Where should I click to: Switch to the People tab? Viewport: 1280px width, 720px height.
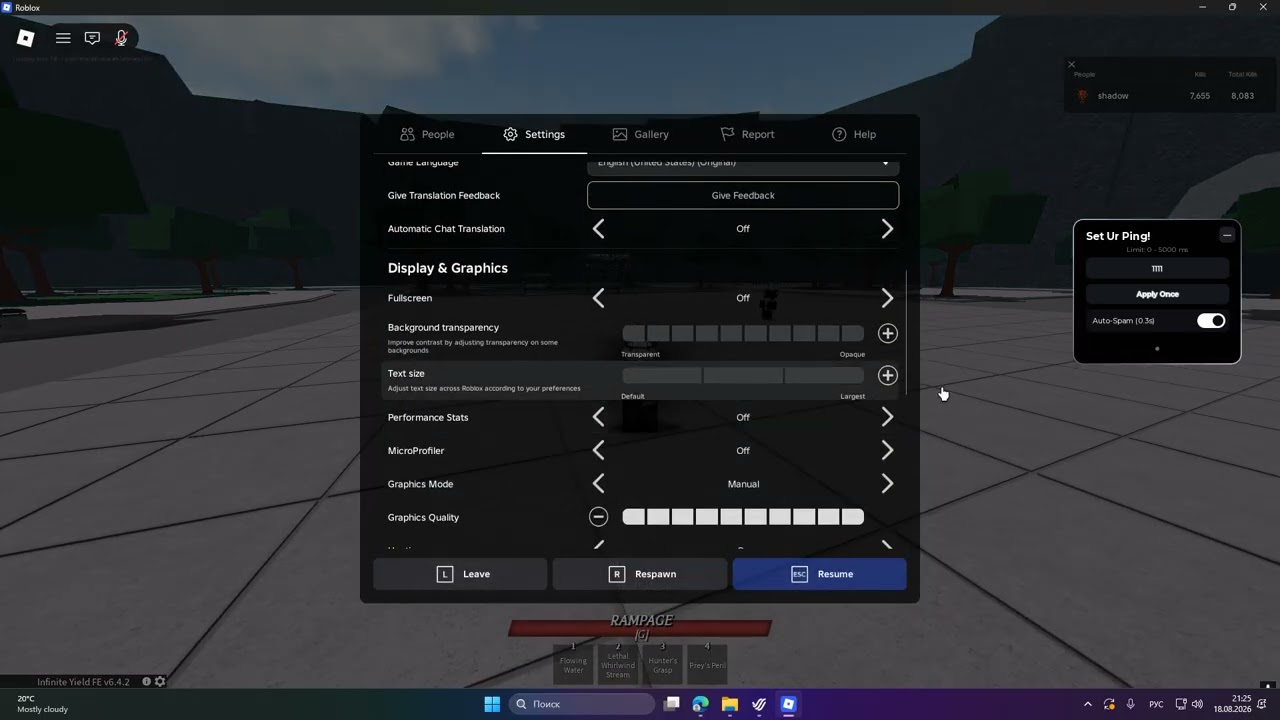(427, 134)
